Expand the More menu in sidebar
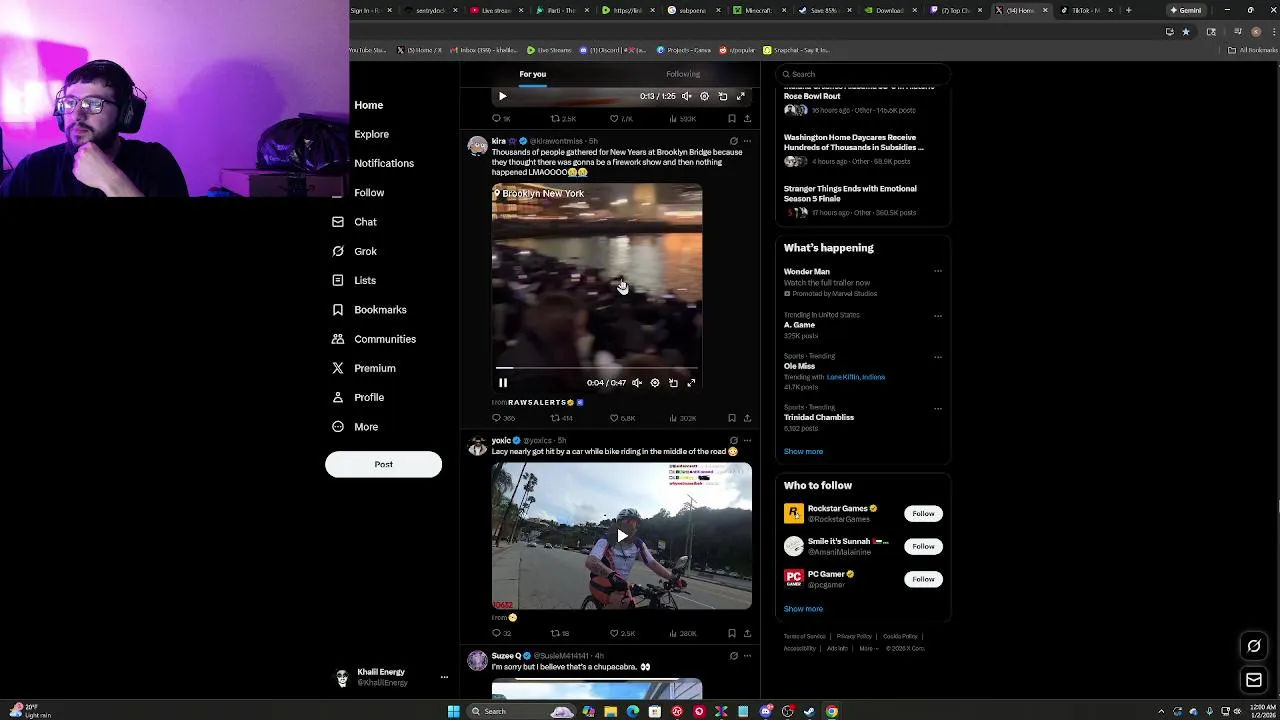The width and height of the screenshot is (1280, 720). 355,427
